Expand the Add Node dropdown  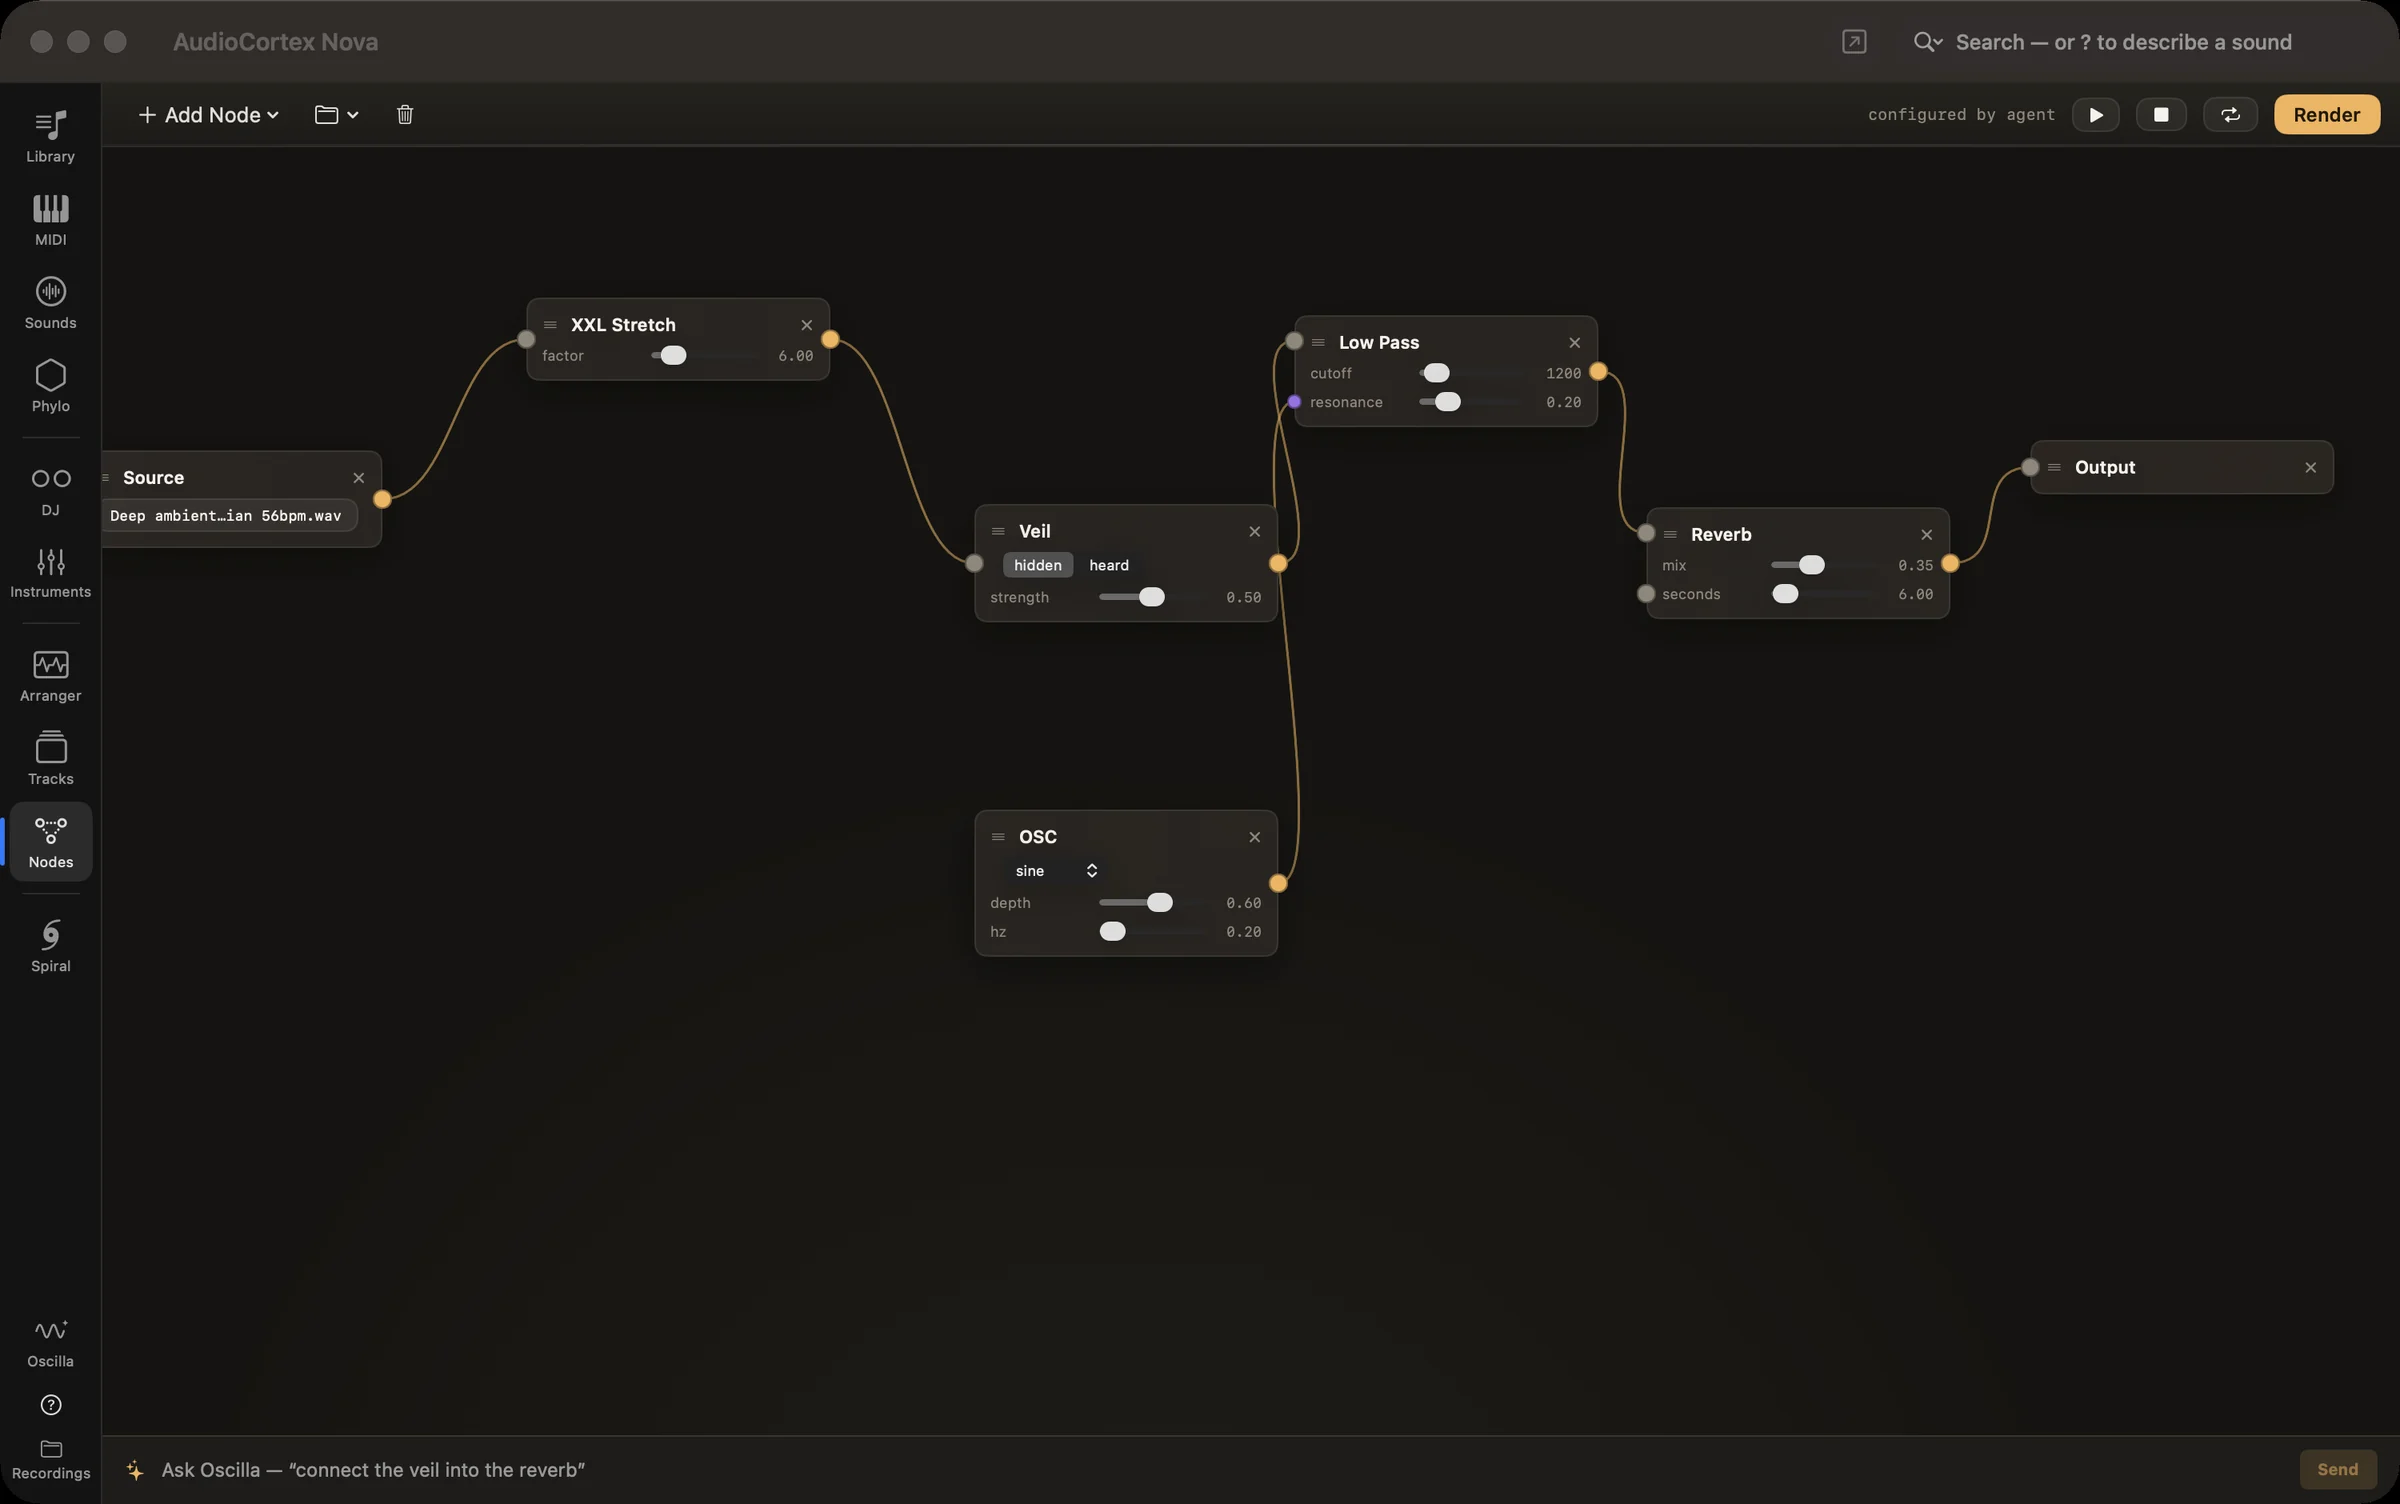click(208, 114)
